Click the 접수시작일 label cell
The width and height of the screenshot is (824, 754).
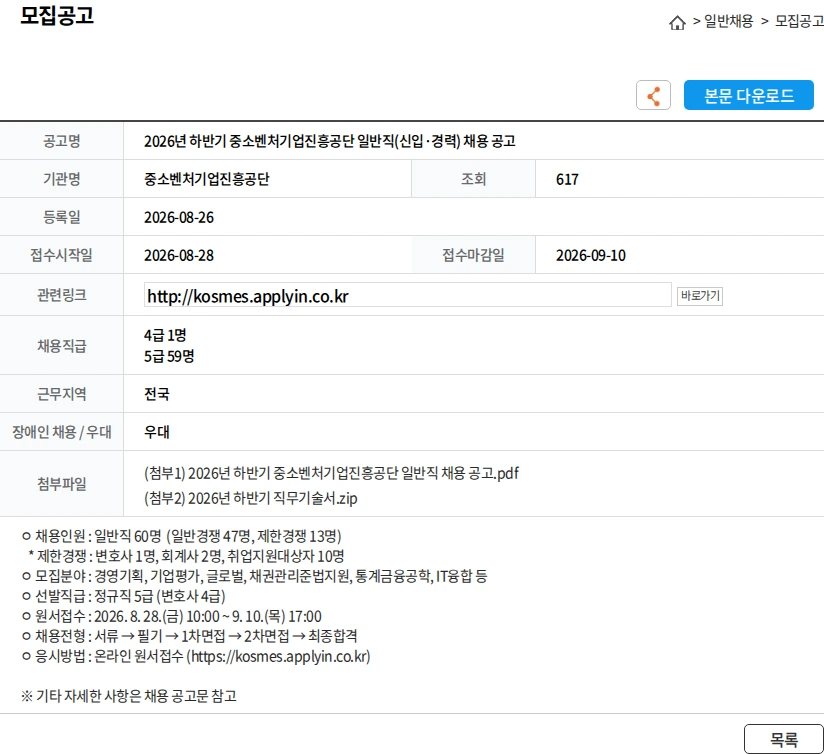tap(61, 255)
